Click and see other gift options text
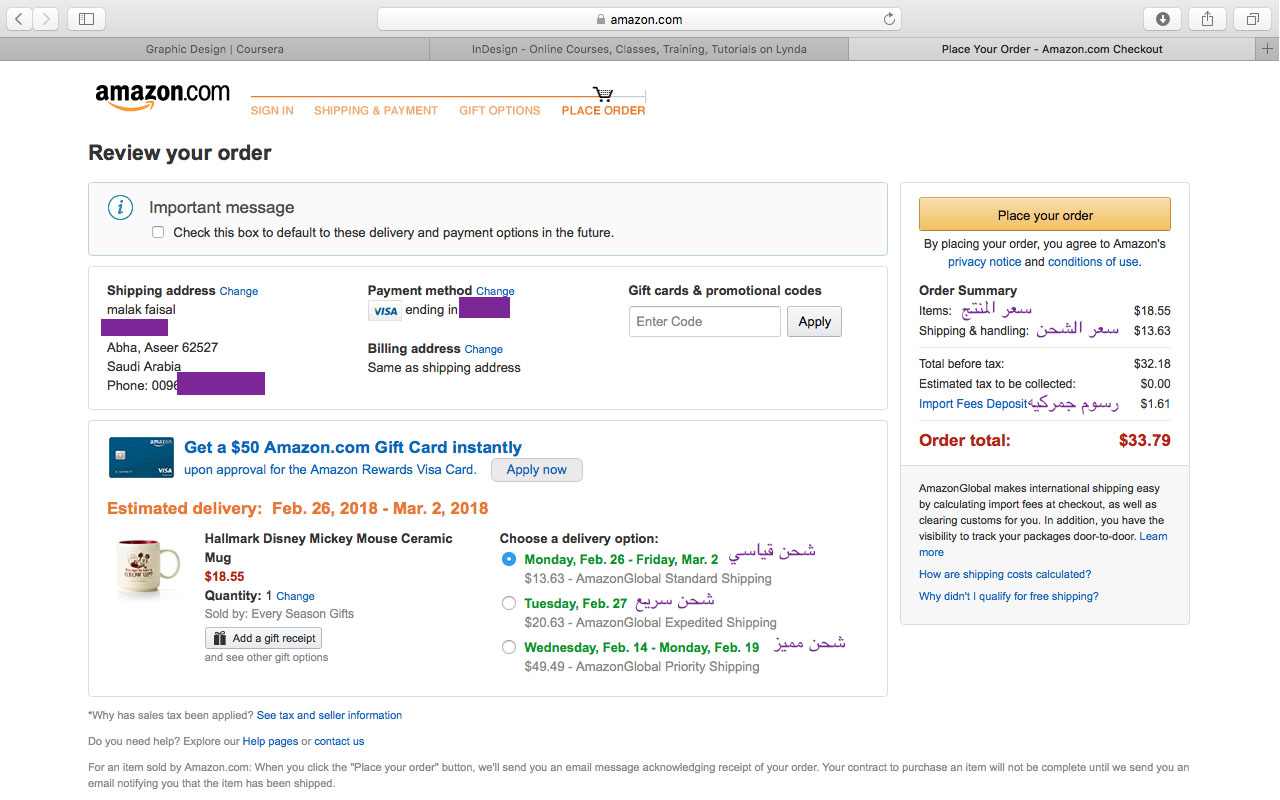The image size is (1280, 800). coord(266,658)
